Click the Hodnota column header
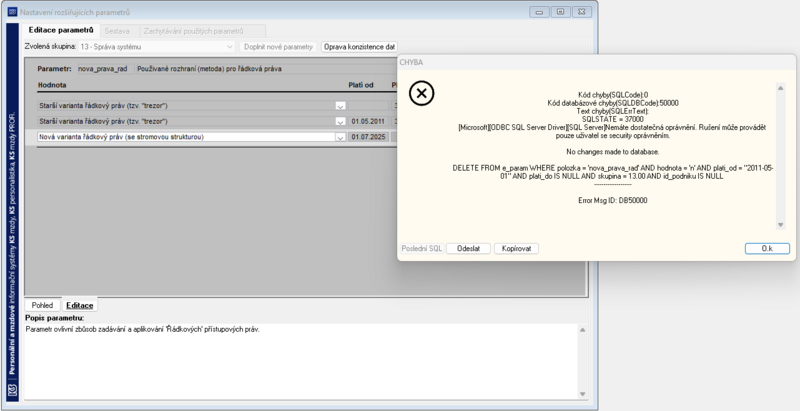 click(52, 85)
